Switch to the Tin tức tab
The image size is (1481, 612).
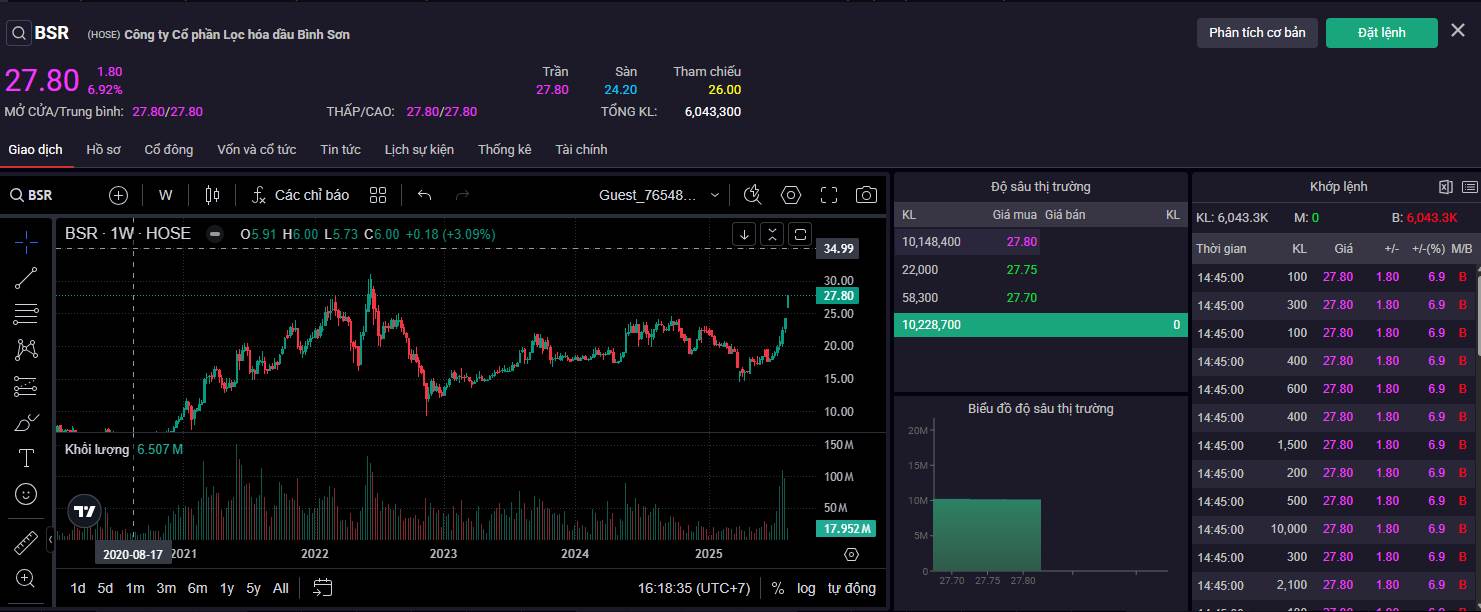pyautogui.click(x=340, y=149)
